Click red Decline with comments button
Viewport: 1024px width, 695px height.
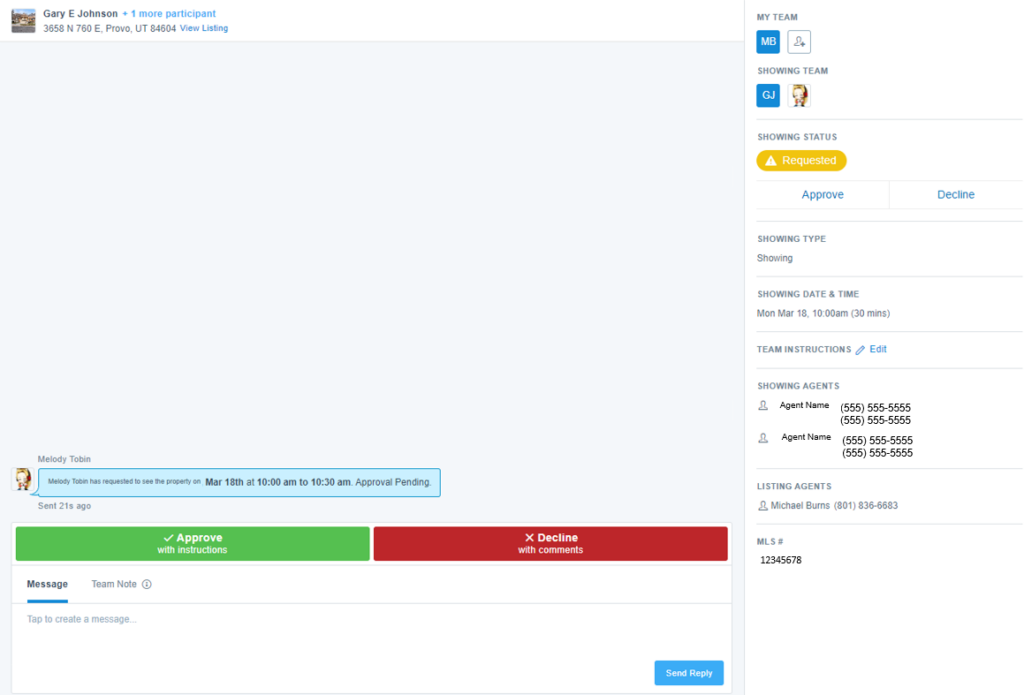[551, 543]
